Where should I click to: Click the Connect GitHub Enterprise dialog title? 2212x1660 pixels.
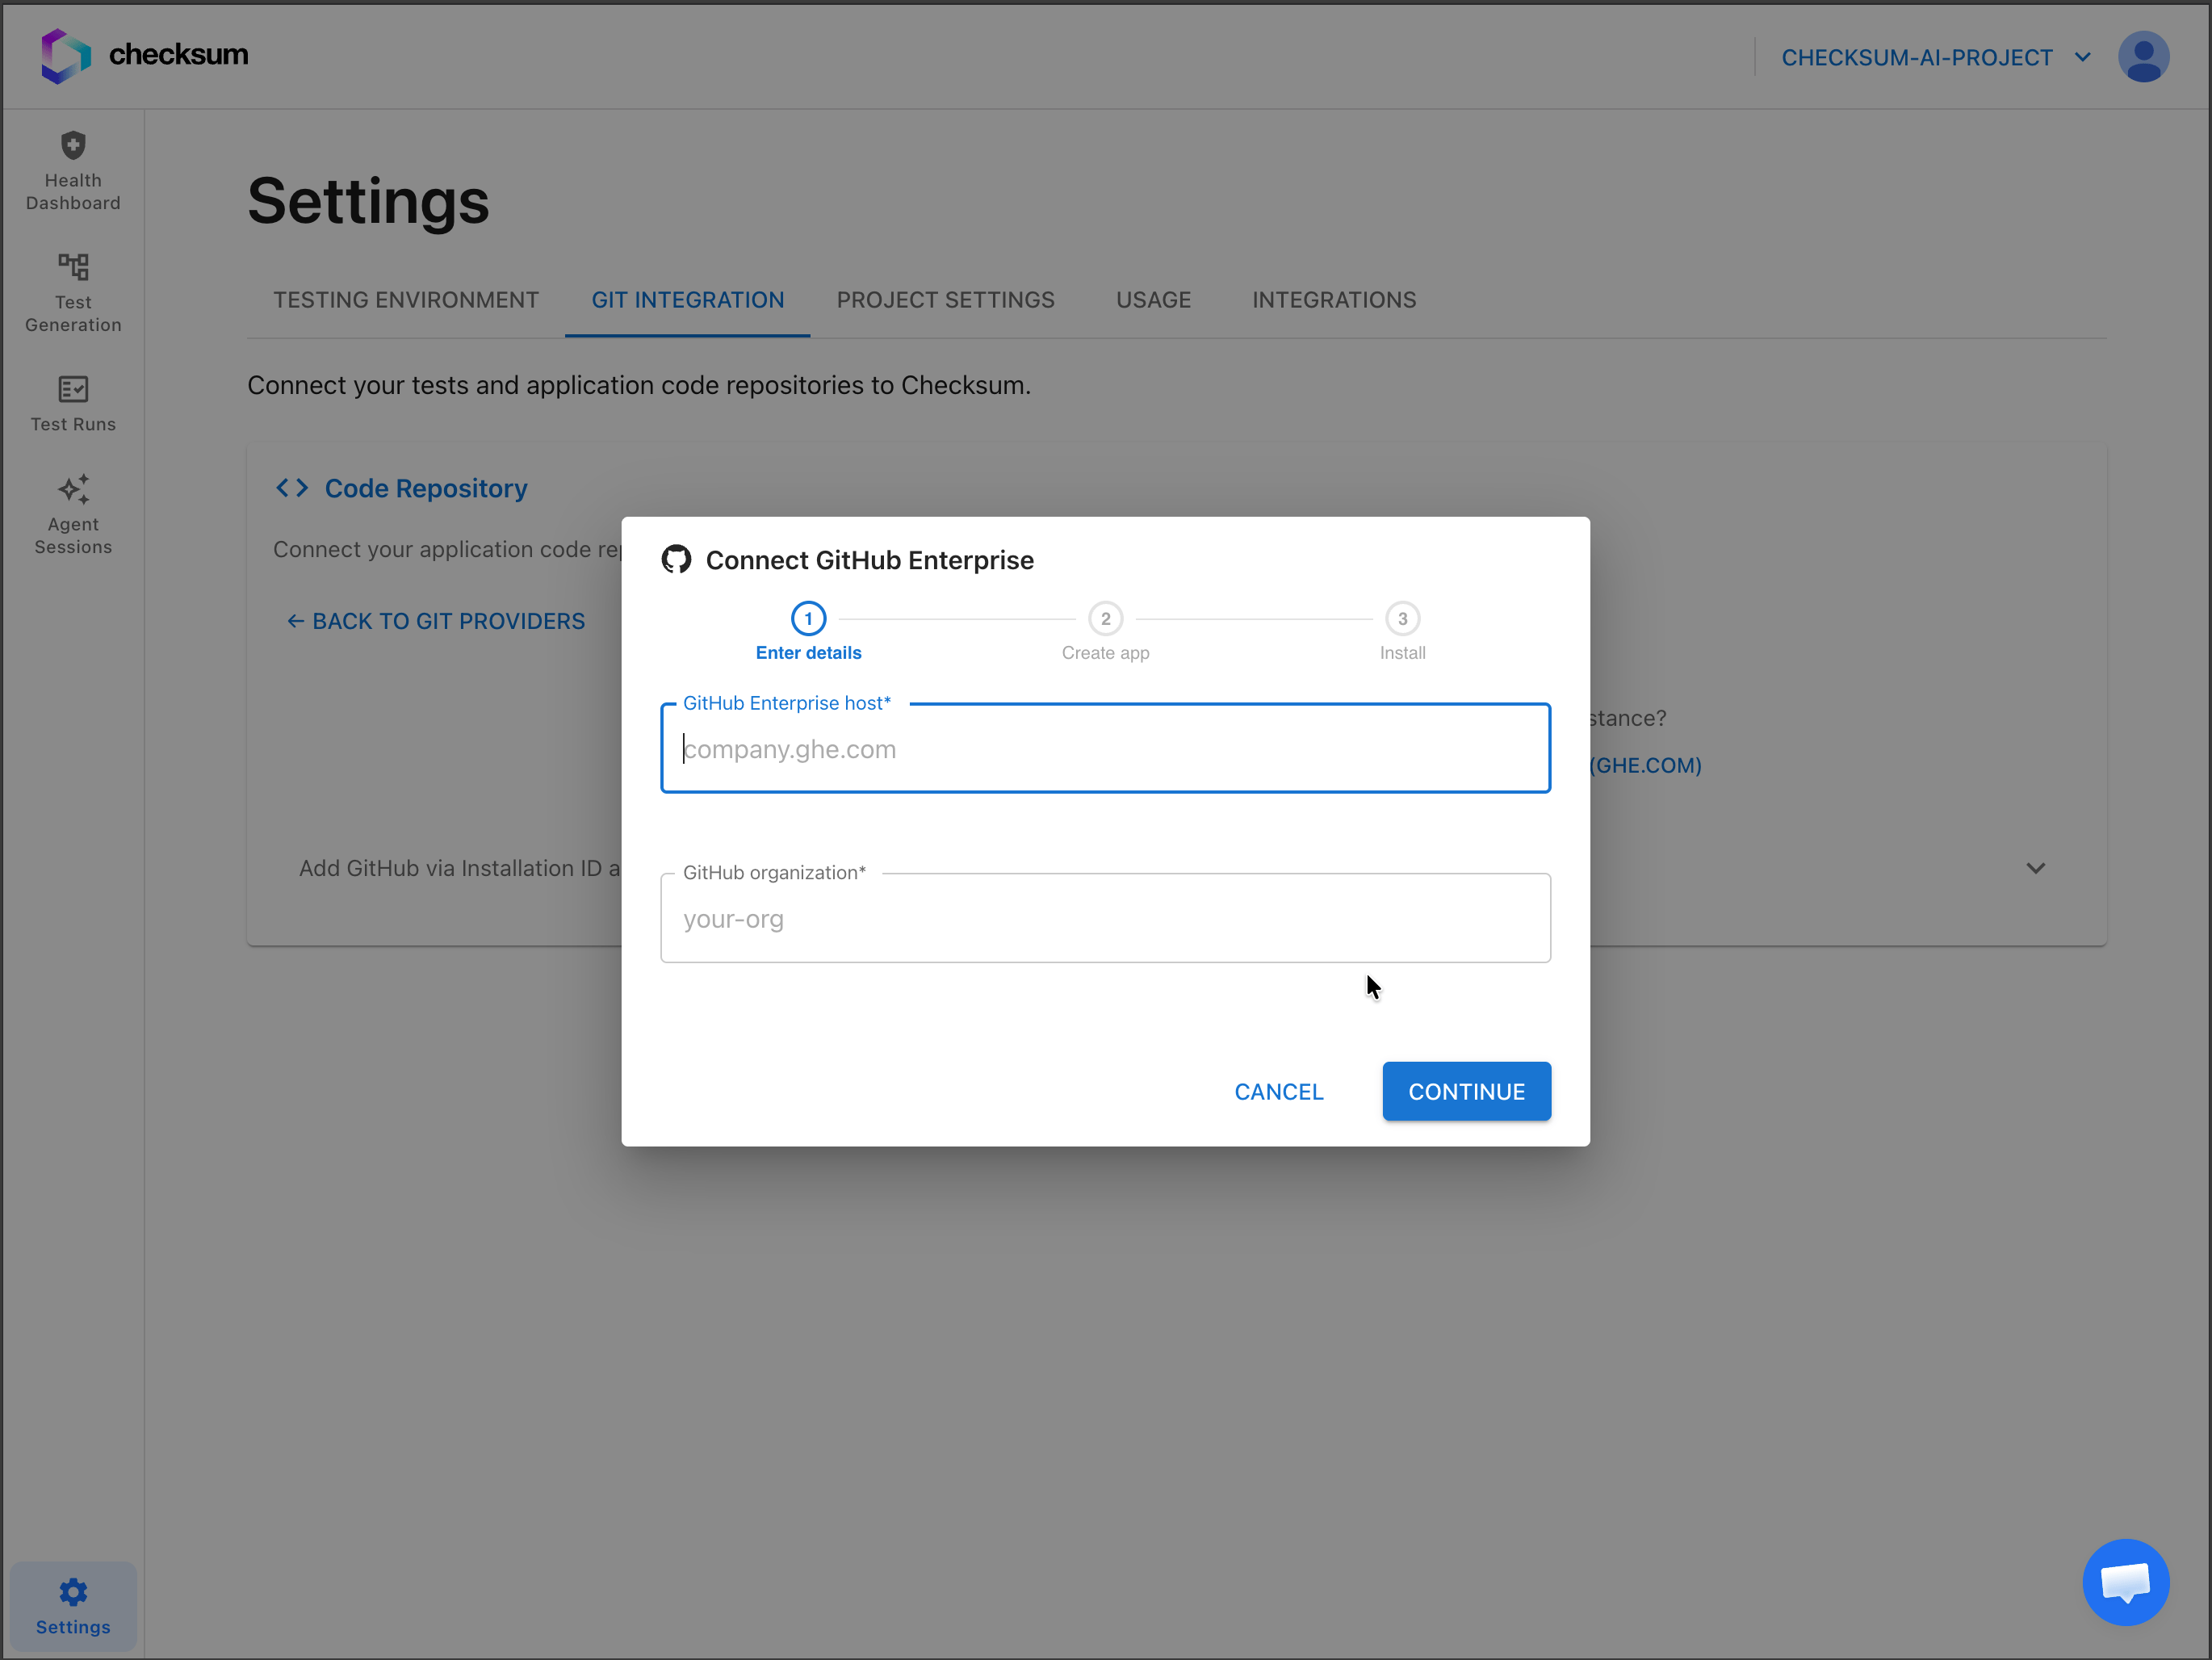pyautogui.click(x=869, y=560)
